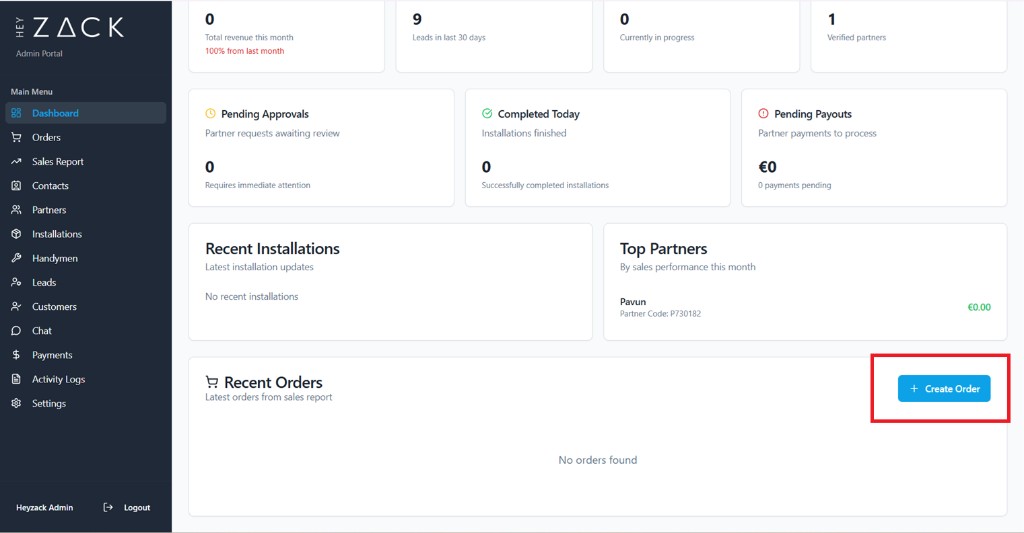The width and height of the screenshot is (1024, 533).
Task: Open Settings from the sidebar
Action: (86, 403)
